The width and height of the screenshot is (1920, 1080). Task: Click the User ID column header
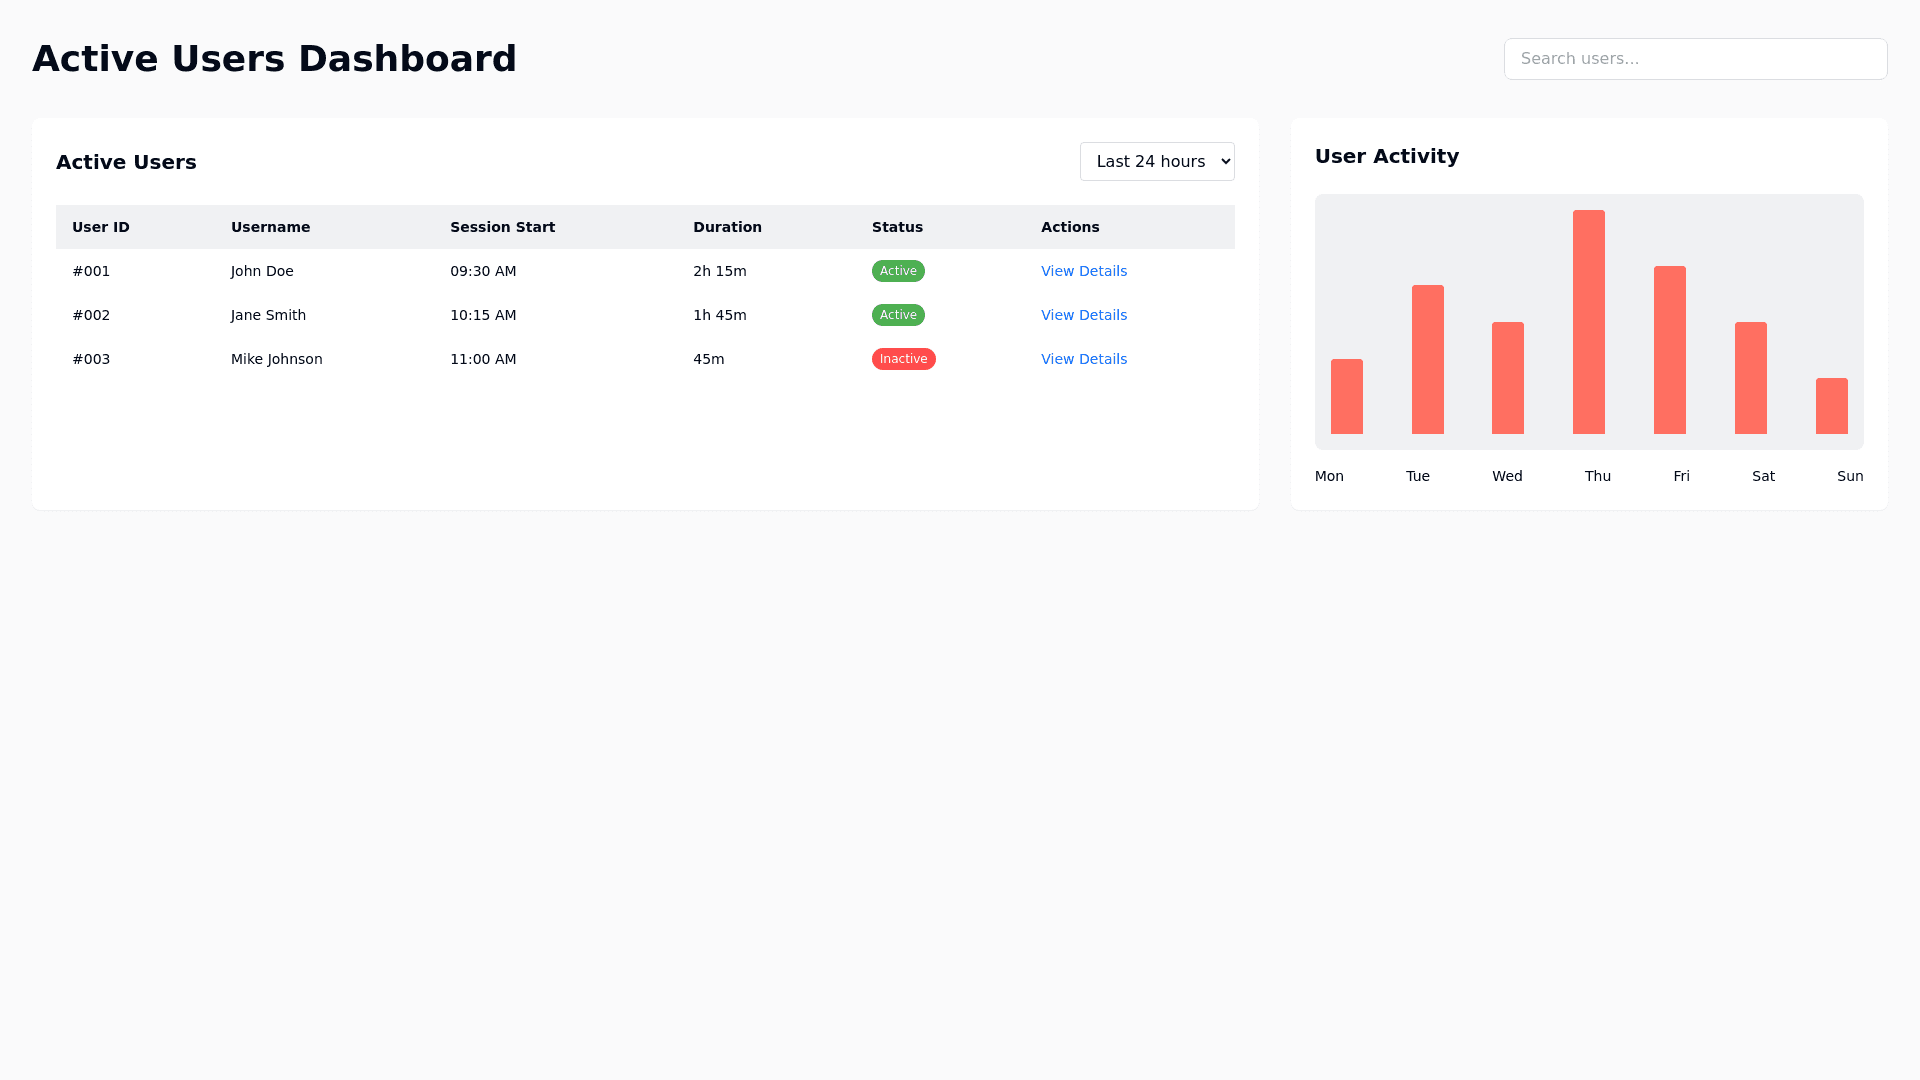(x=101, y=227)
